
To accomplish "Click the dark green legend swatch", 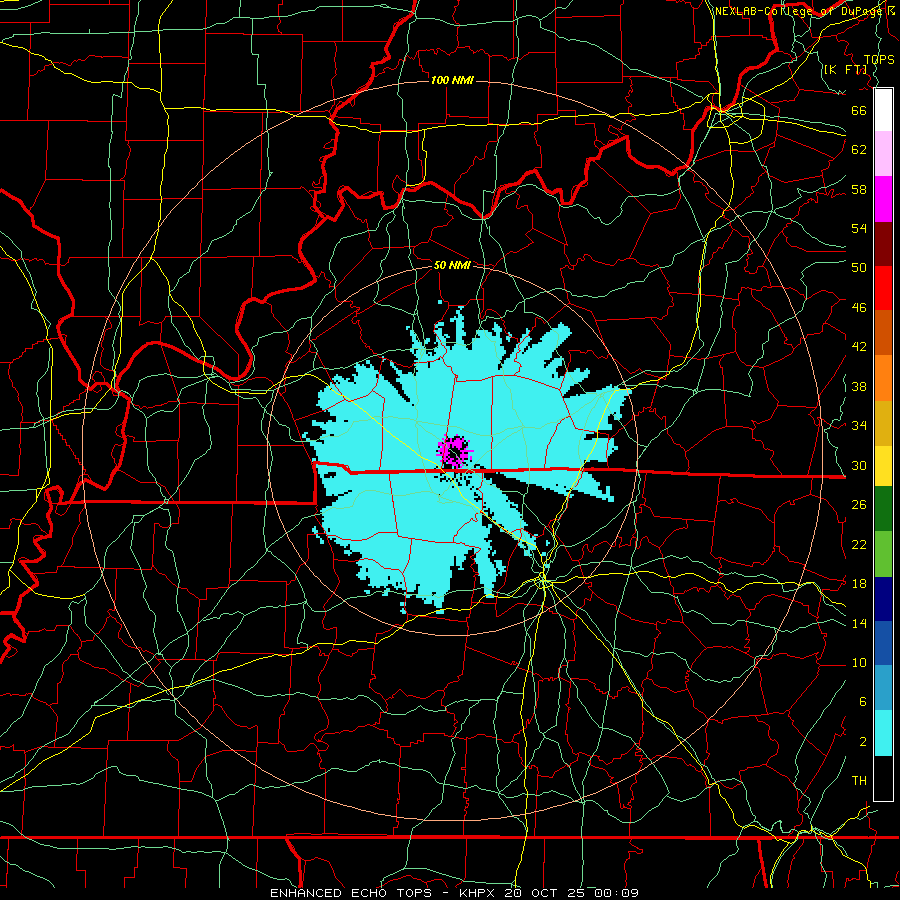I will tap(883, 509).
